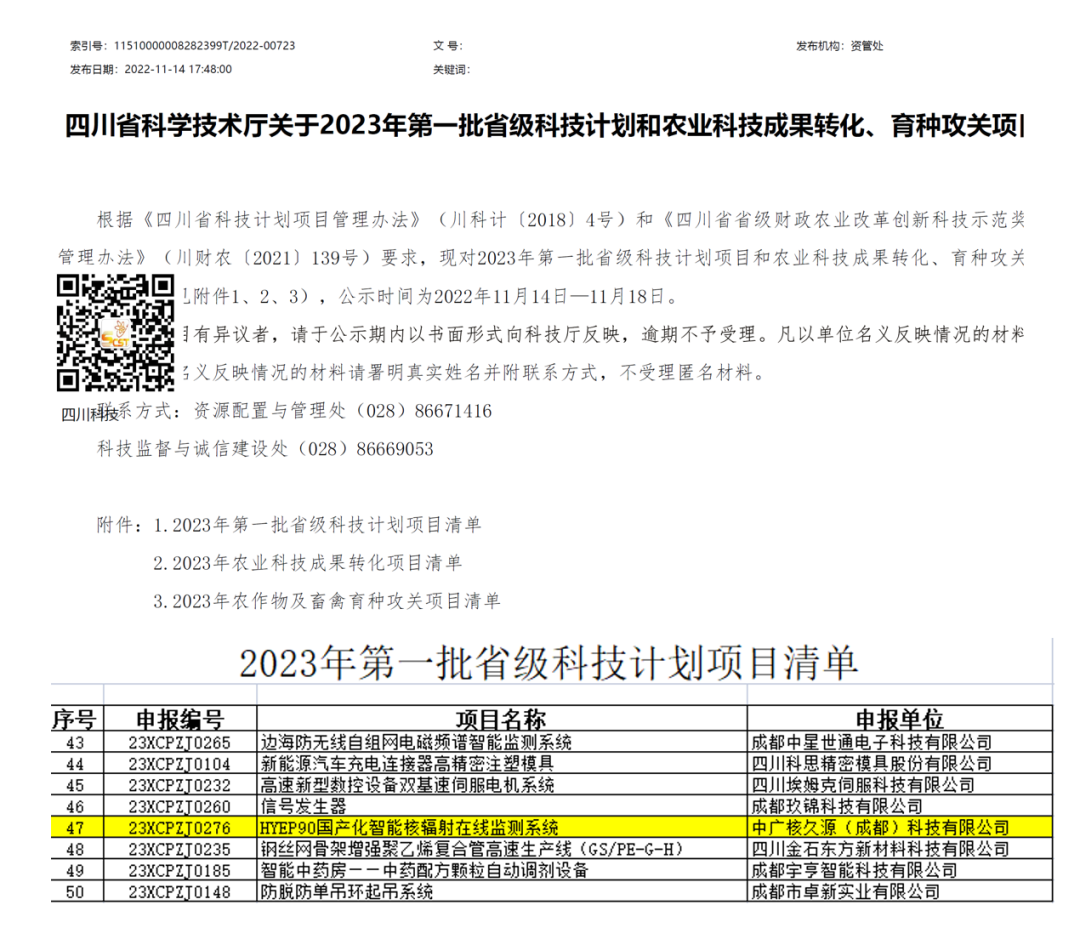
Task: Select the 申报单位 column header
Action: pyautogui.click(x=898, y=720)
